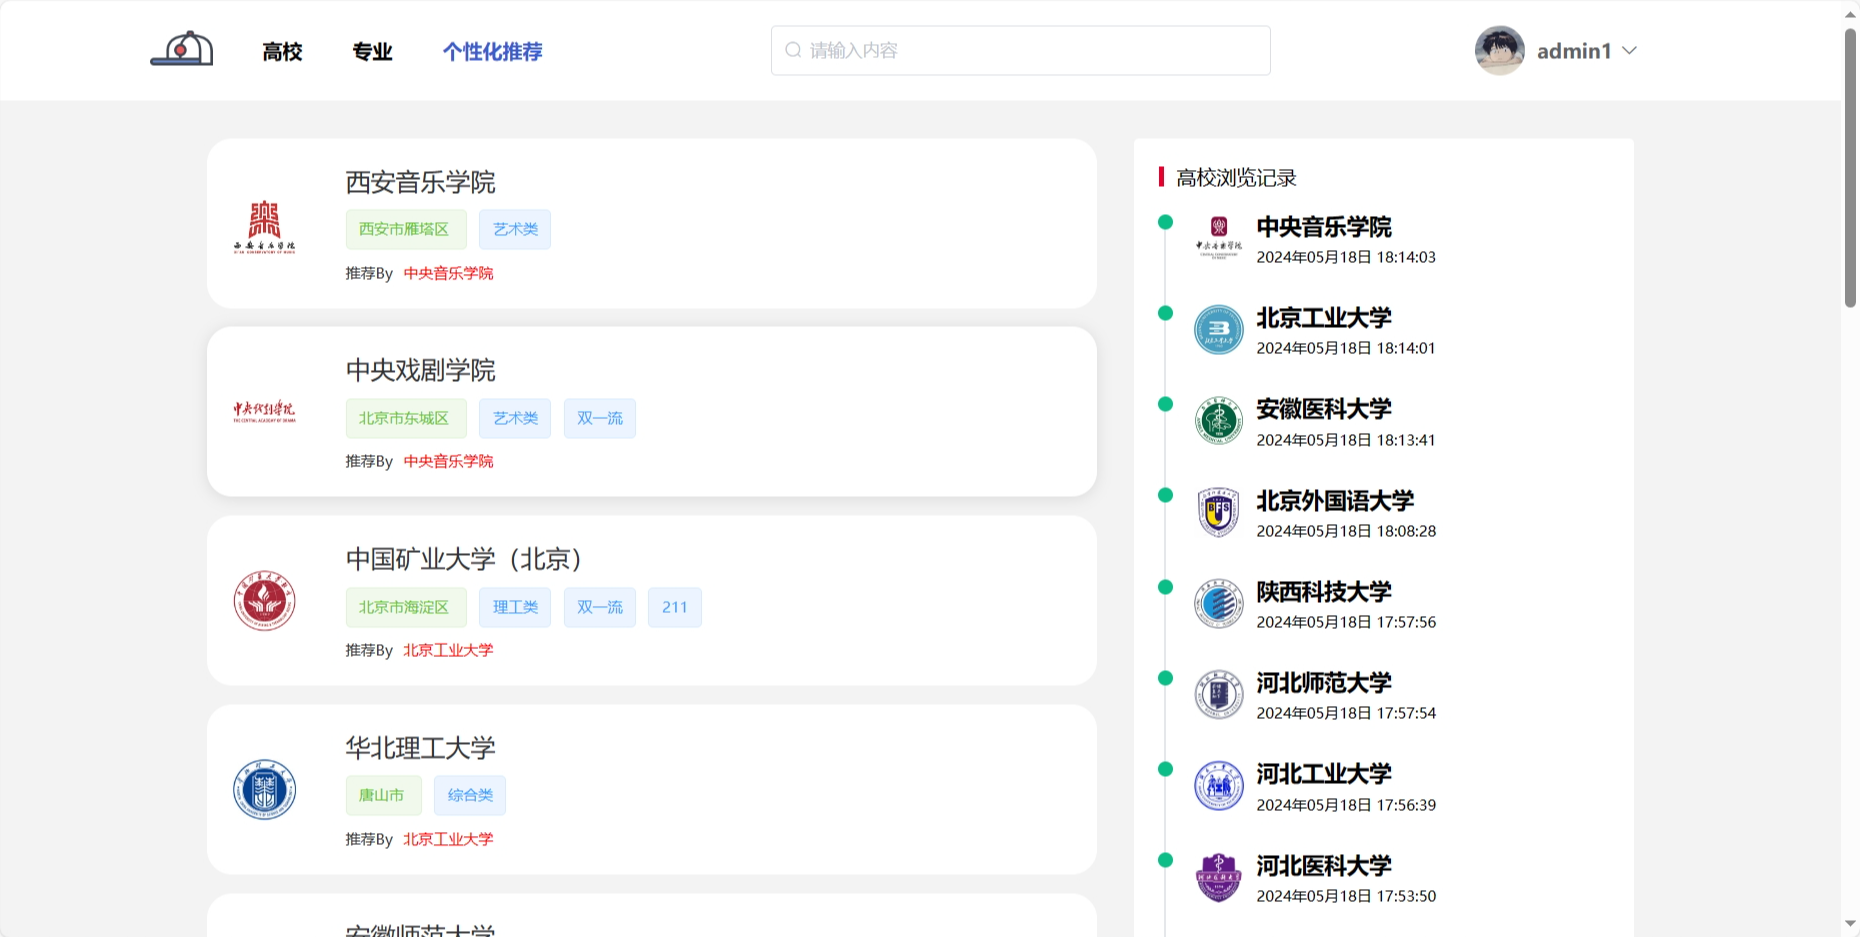Click 中央音乐学院 link under 中央戏剧学院

click(x=448, y=461)
